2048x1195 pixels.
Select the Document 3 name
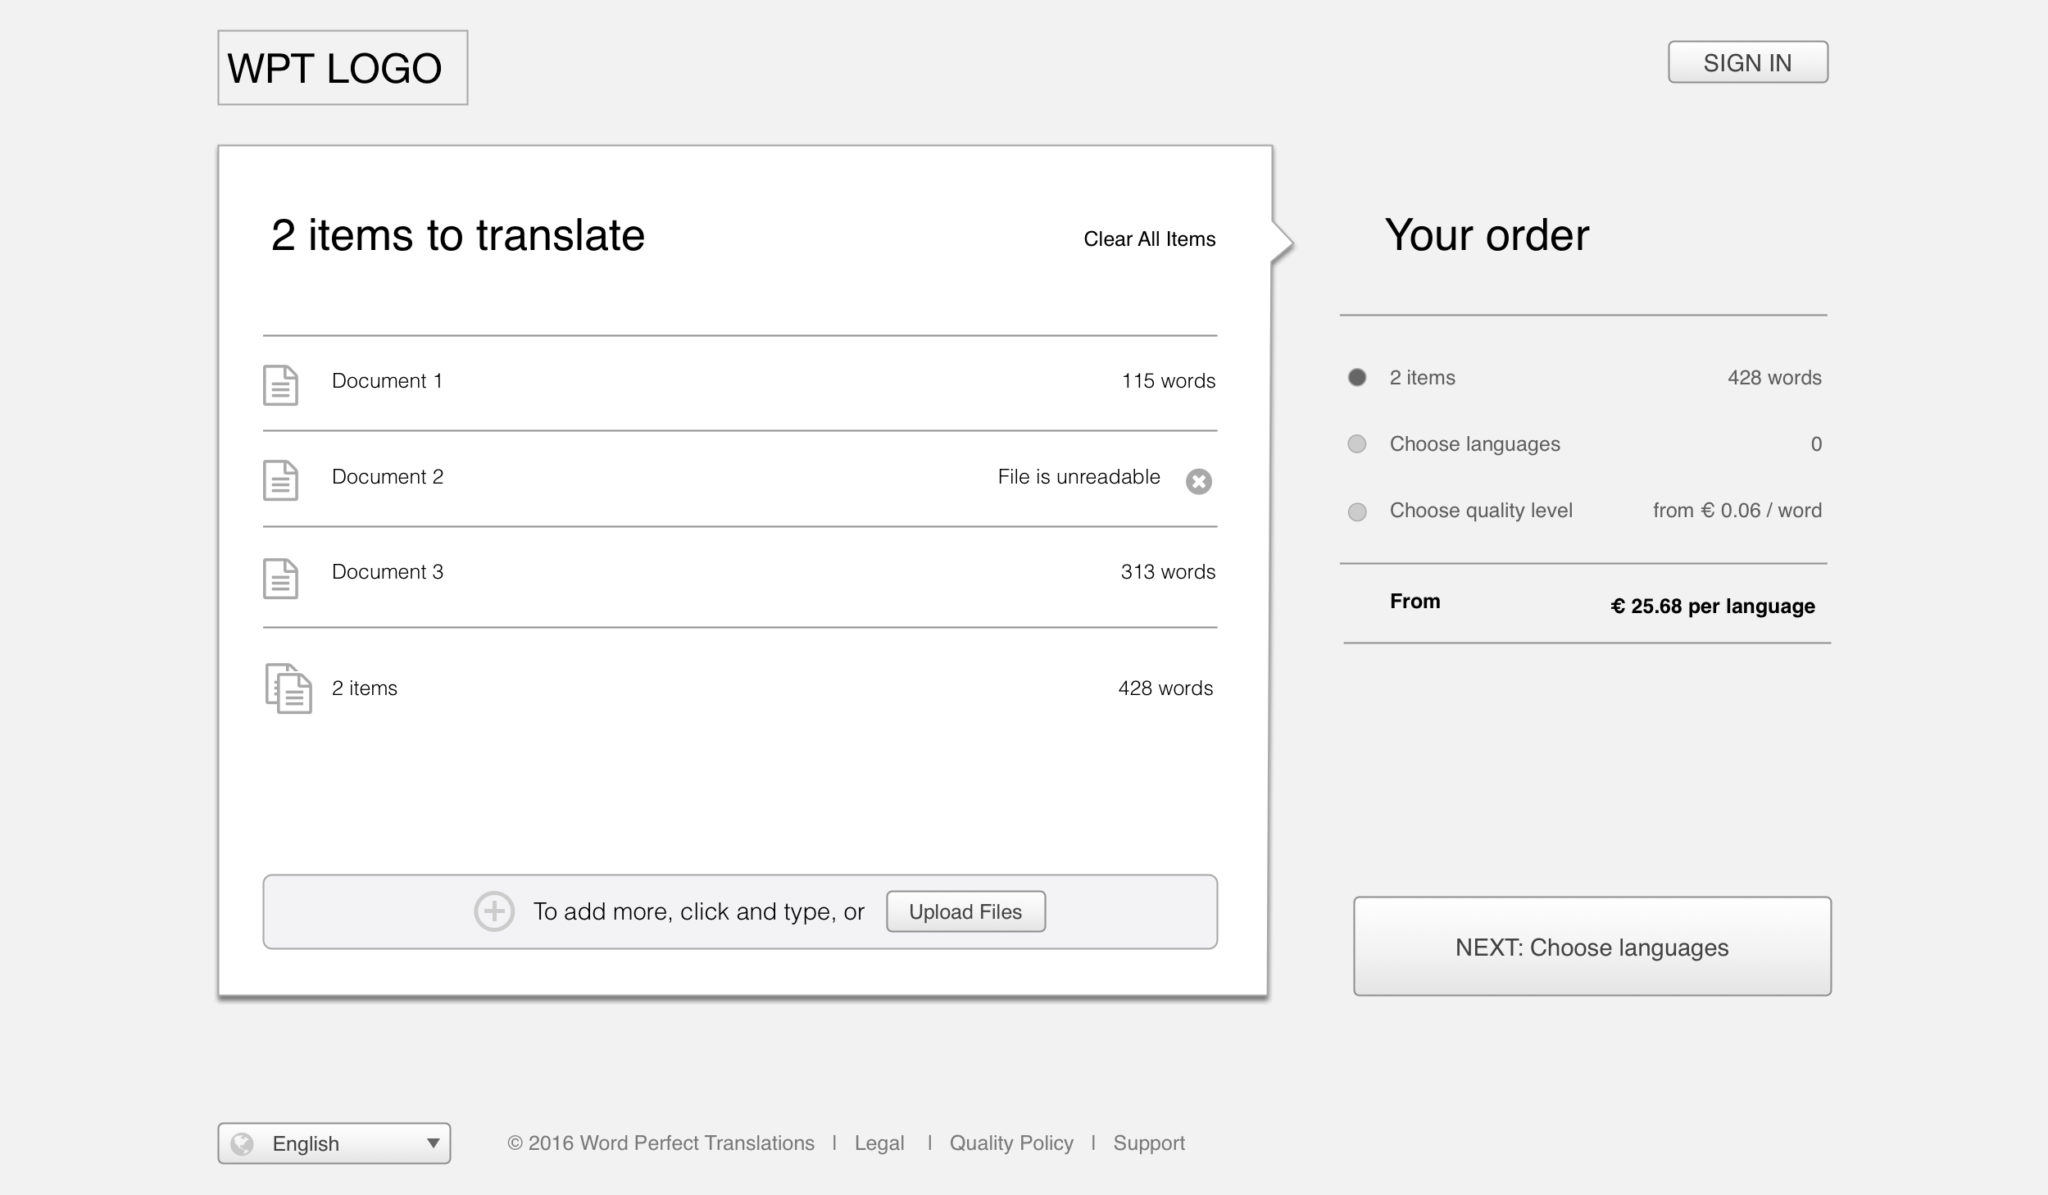388,572
